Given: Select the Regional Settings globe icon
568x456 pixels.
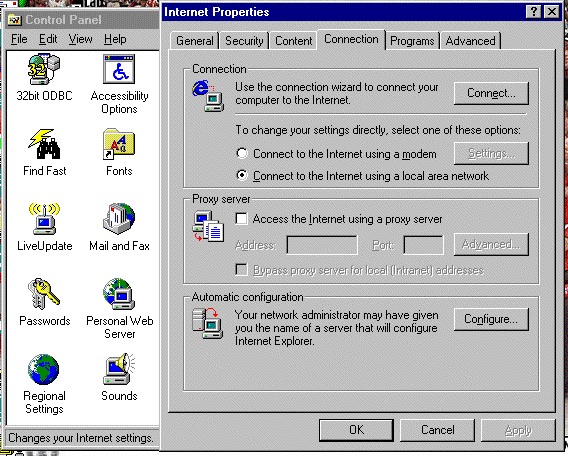Looking at the screenshot, I should tap(44, 369).
